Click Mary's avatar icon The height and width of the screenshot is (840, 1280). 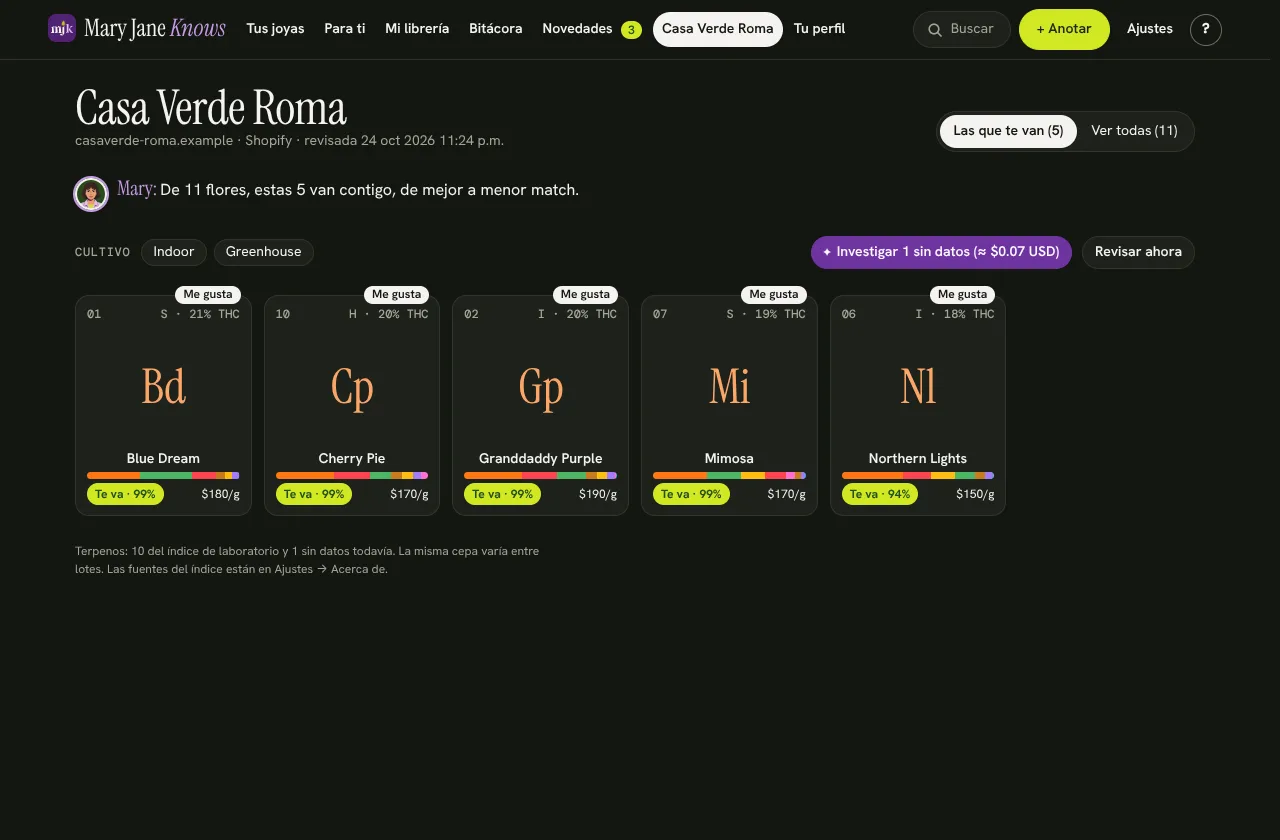coord(91,194)
